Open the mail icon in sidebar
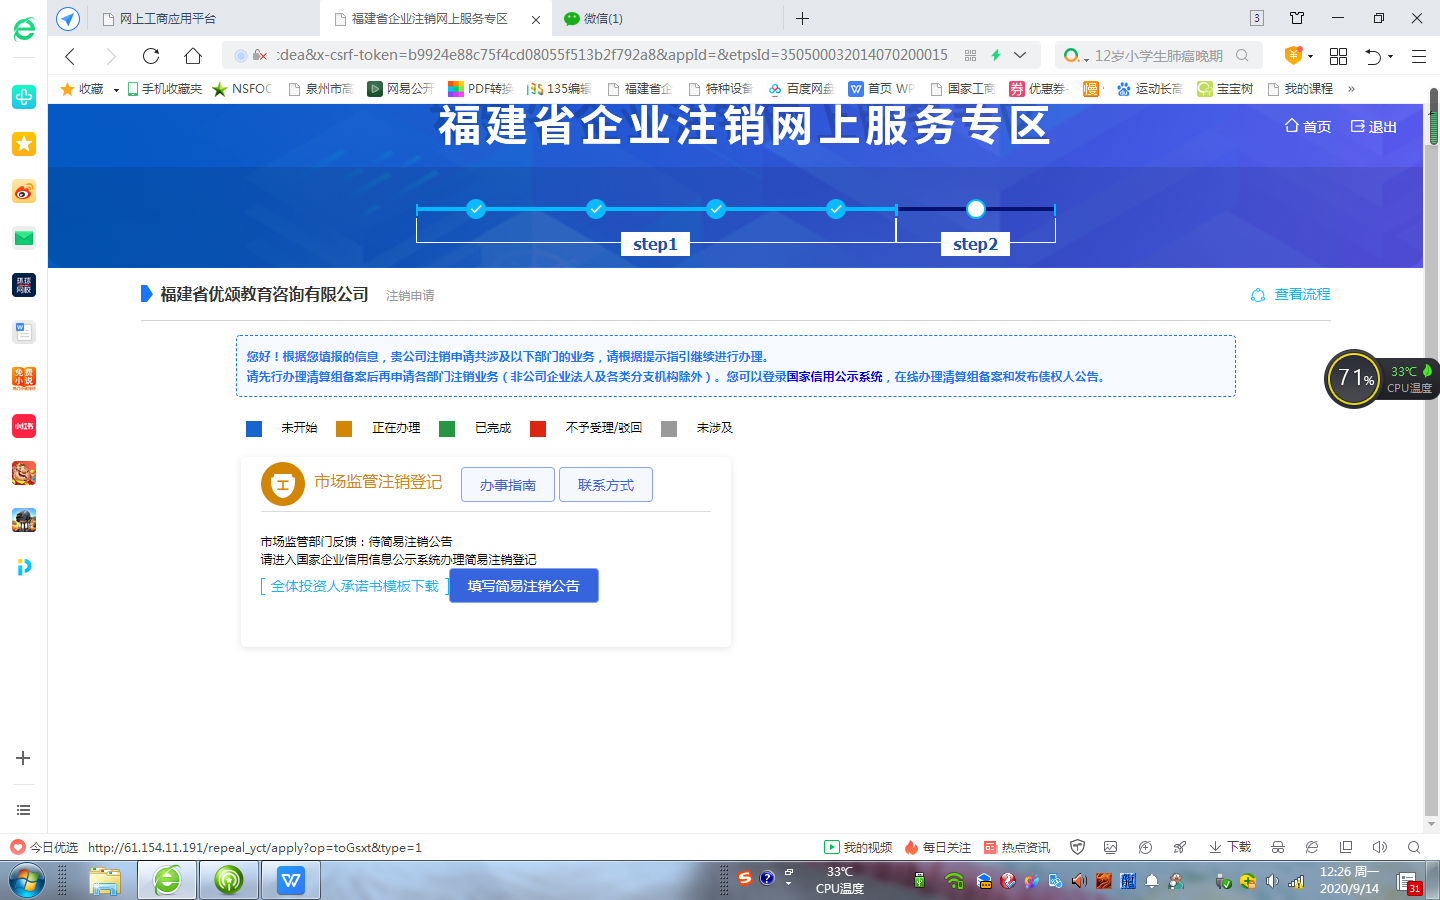Screen dimensions: 1440x900 point(23,238)
